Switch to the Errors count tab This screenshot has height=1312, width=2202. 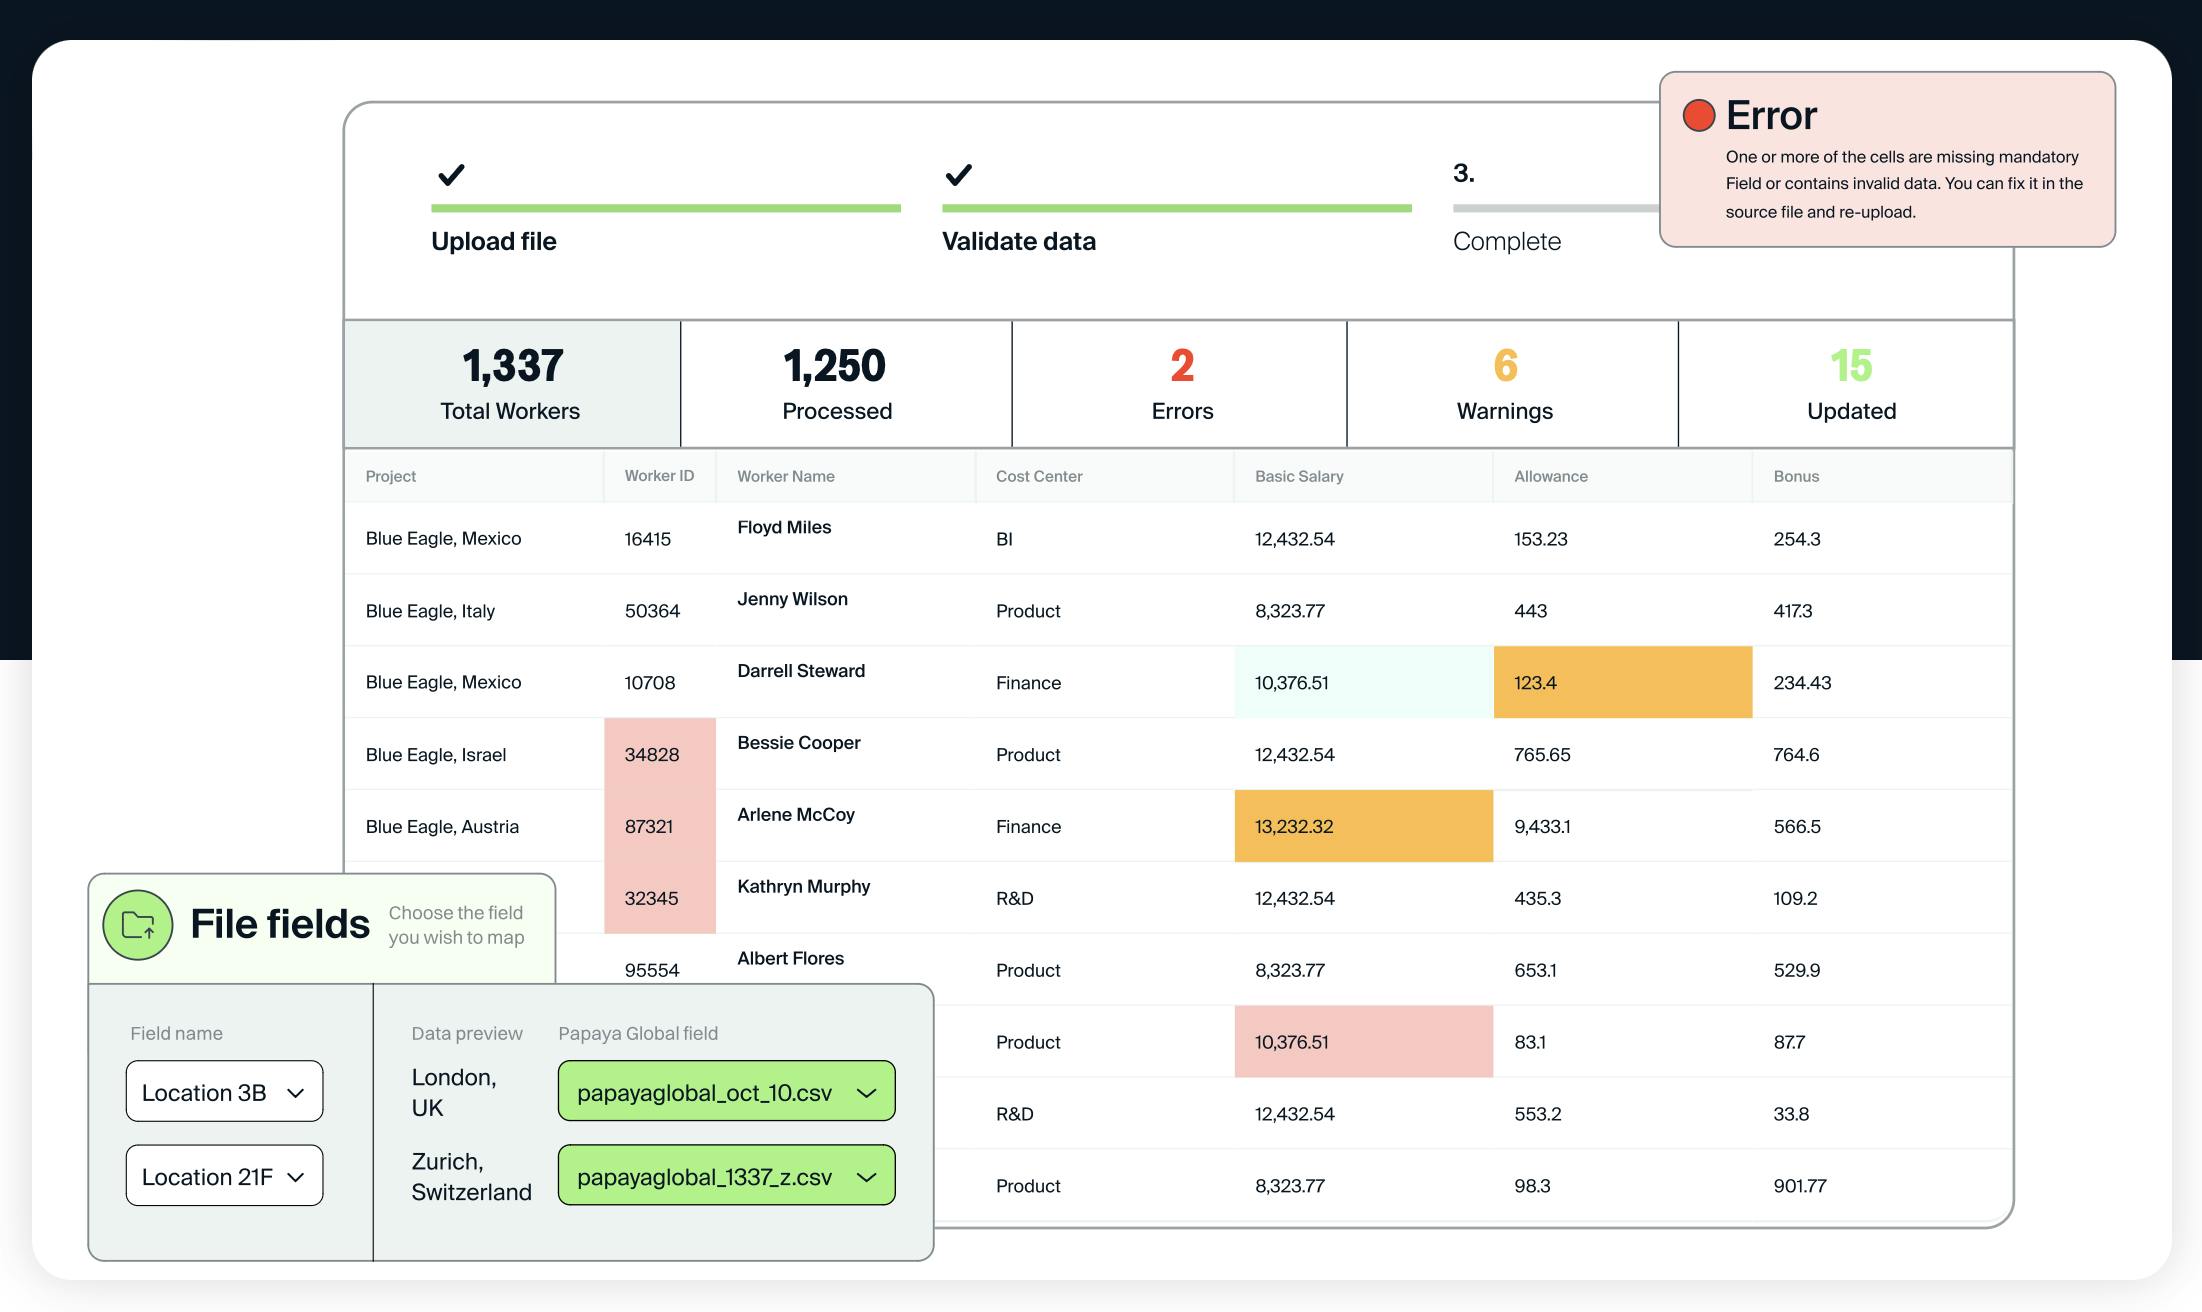pyautogui.click(x=1181, y=384)
